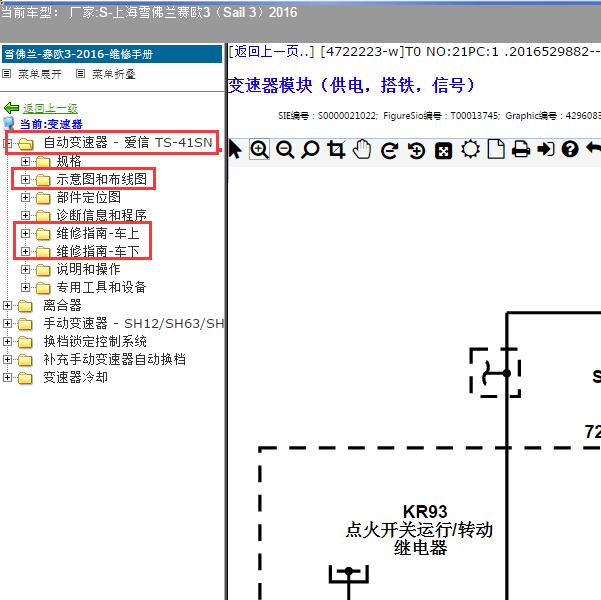This screenshot has width=601, height=600.
Task: Open 维修指南-车下 tree item
Action: (98, 251)
